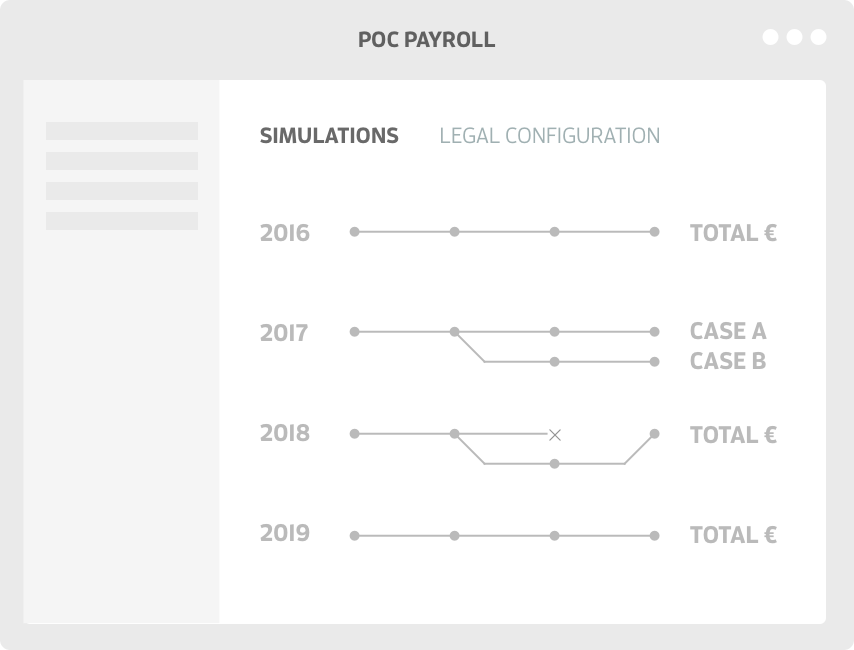Select the lower branch node on 2018 timeline

[554, 464]
